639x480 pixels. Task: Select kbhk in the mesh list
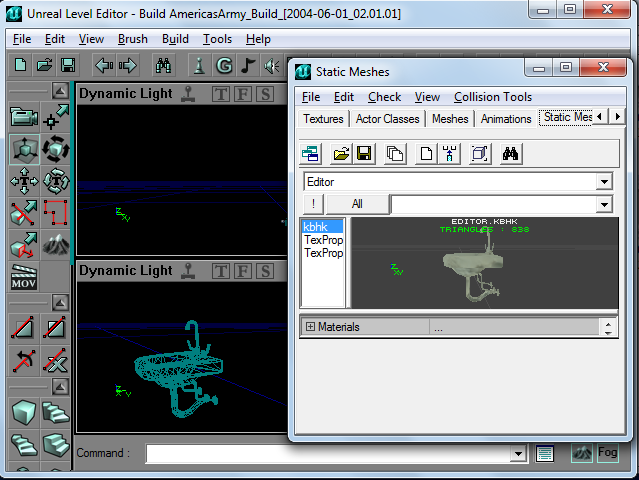click(322, 227)
